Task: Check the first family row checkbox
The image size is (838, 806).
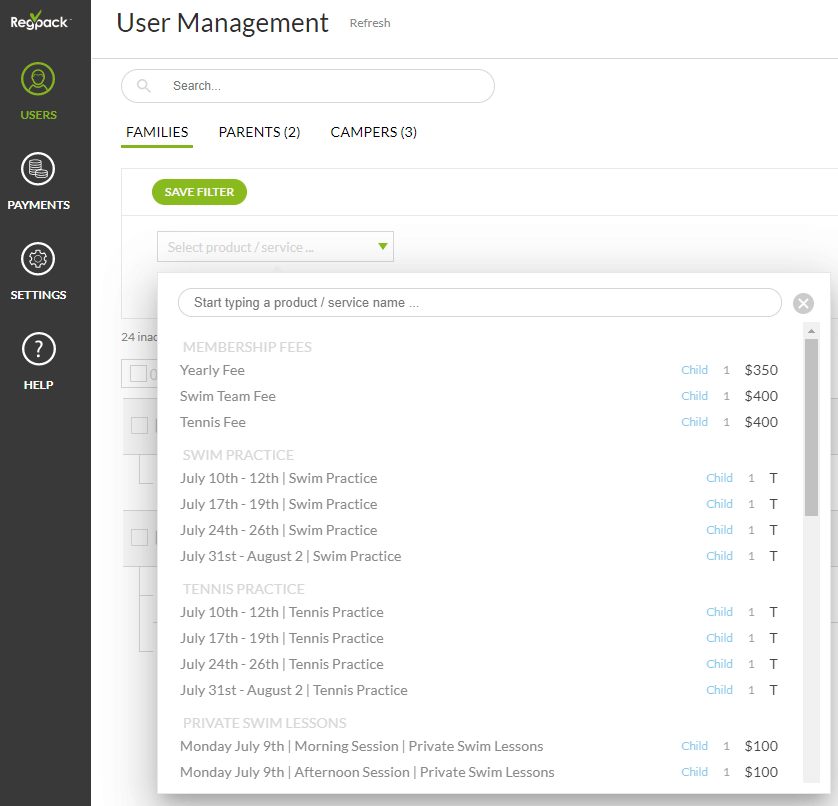Action: pyautogui.click(x=140, y=425)
